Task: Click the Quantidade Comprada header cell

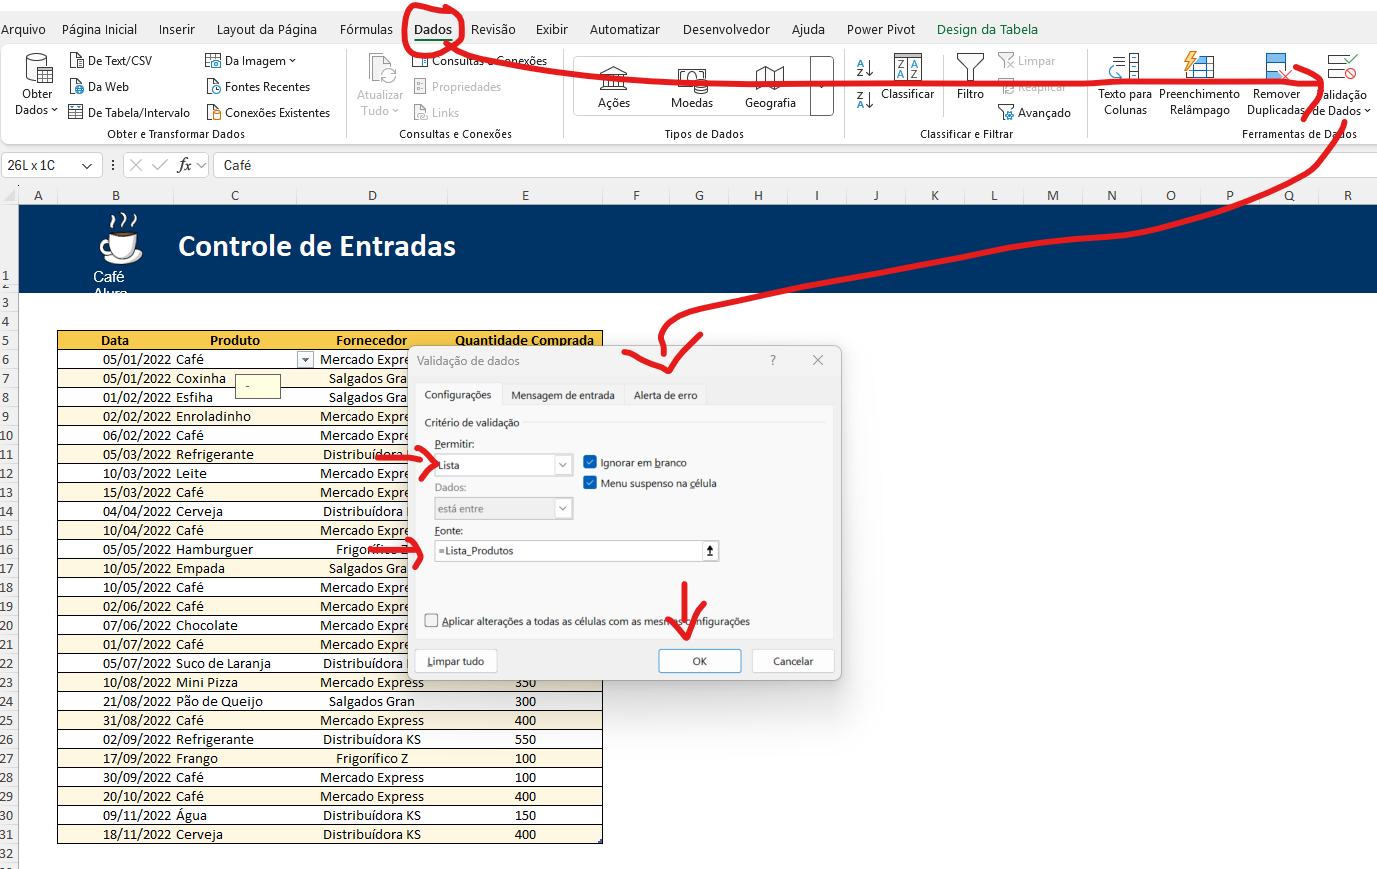Action: click(525, 340)
